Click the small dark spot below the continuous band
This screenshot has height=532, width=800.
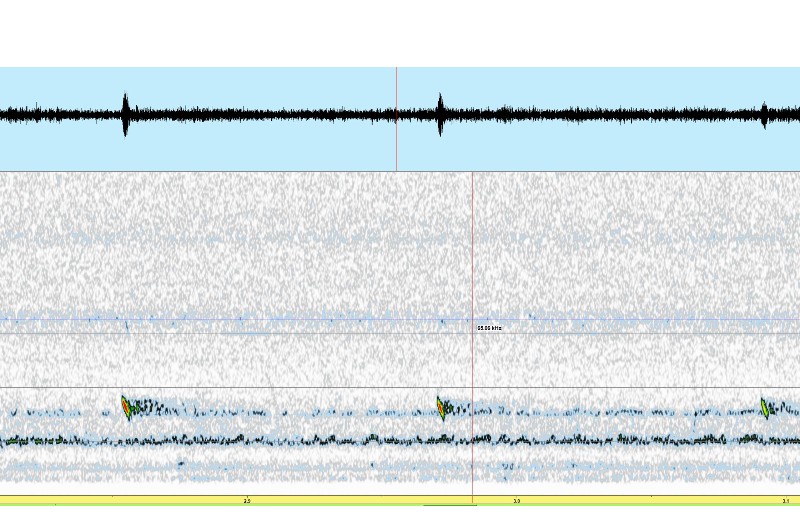pos(180,463)
